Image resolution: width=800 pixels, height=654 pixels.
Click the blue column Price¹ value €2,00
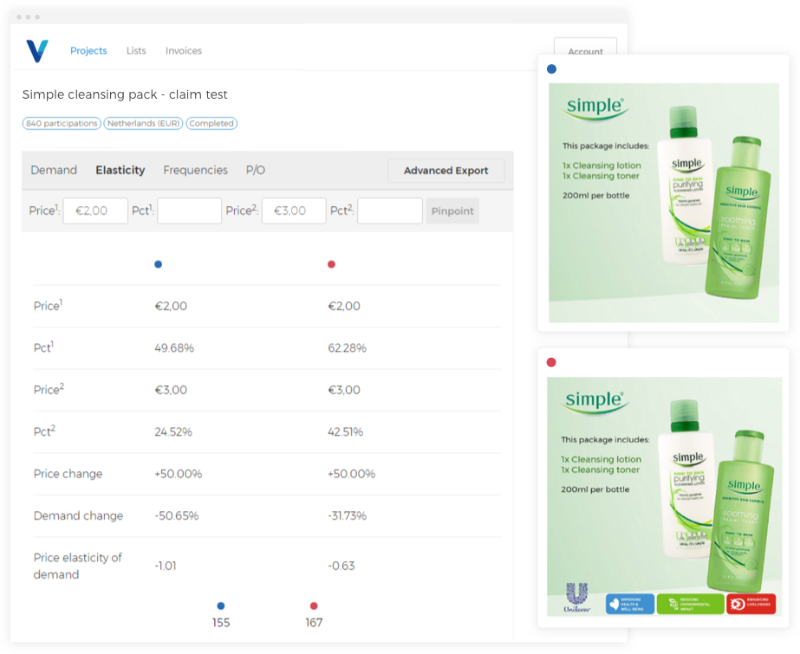click(171, 306)
